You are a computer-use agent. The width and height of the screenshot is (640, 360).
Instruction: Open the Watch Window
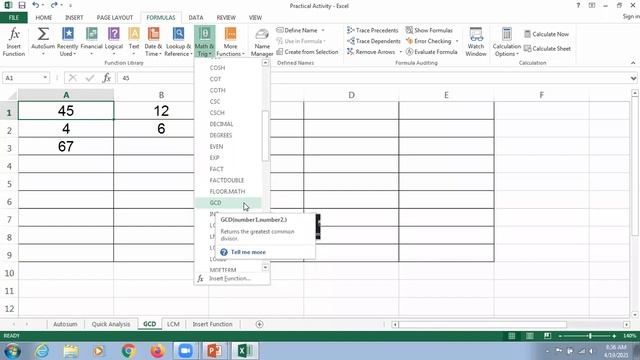coord(476,42)
